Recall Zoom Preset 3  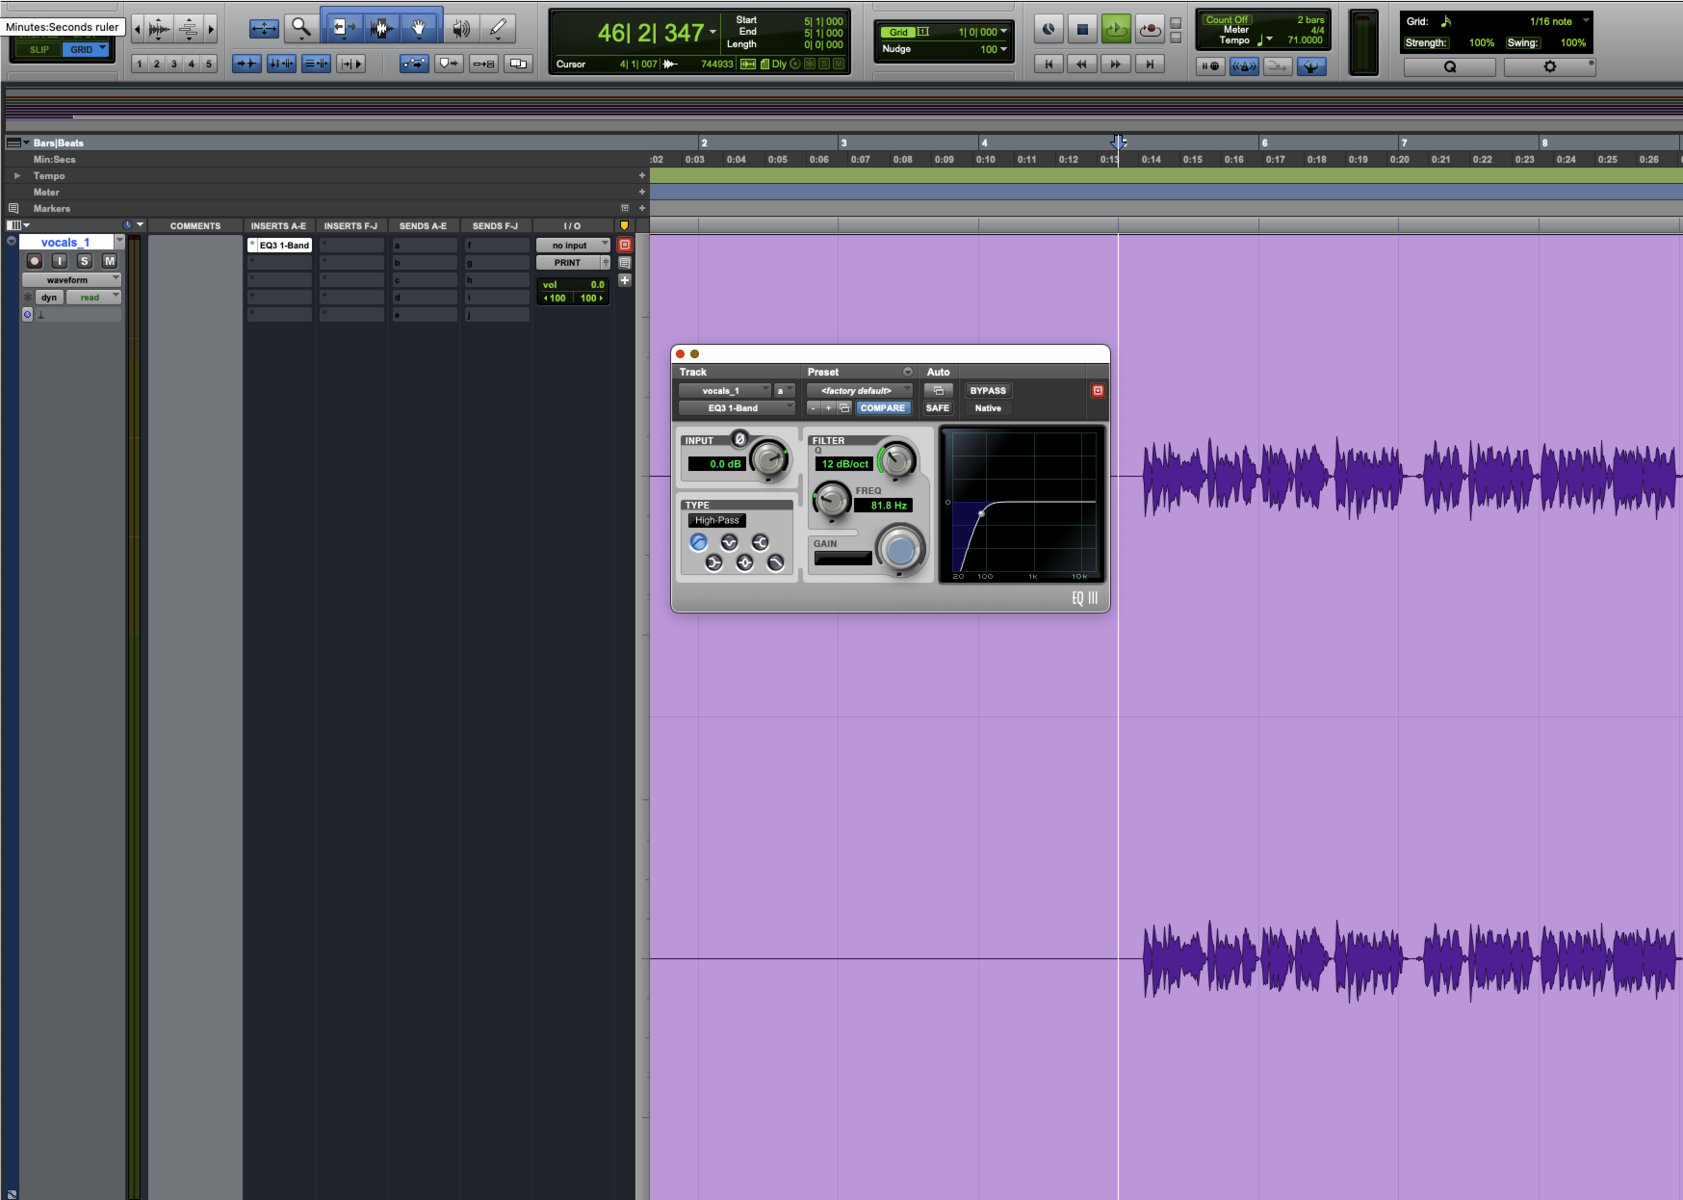(x=174, y=64)
